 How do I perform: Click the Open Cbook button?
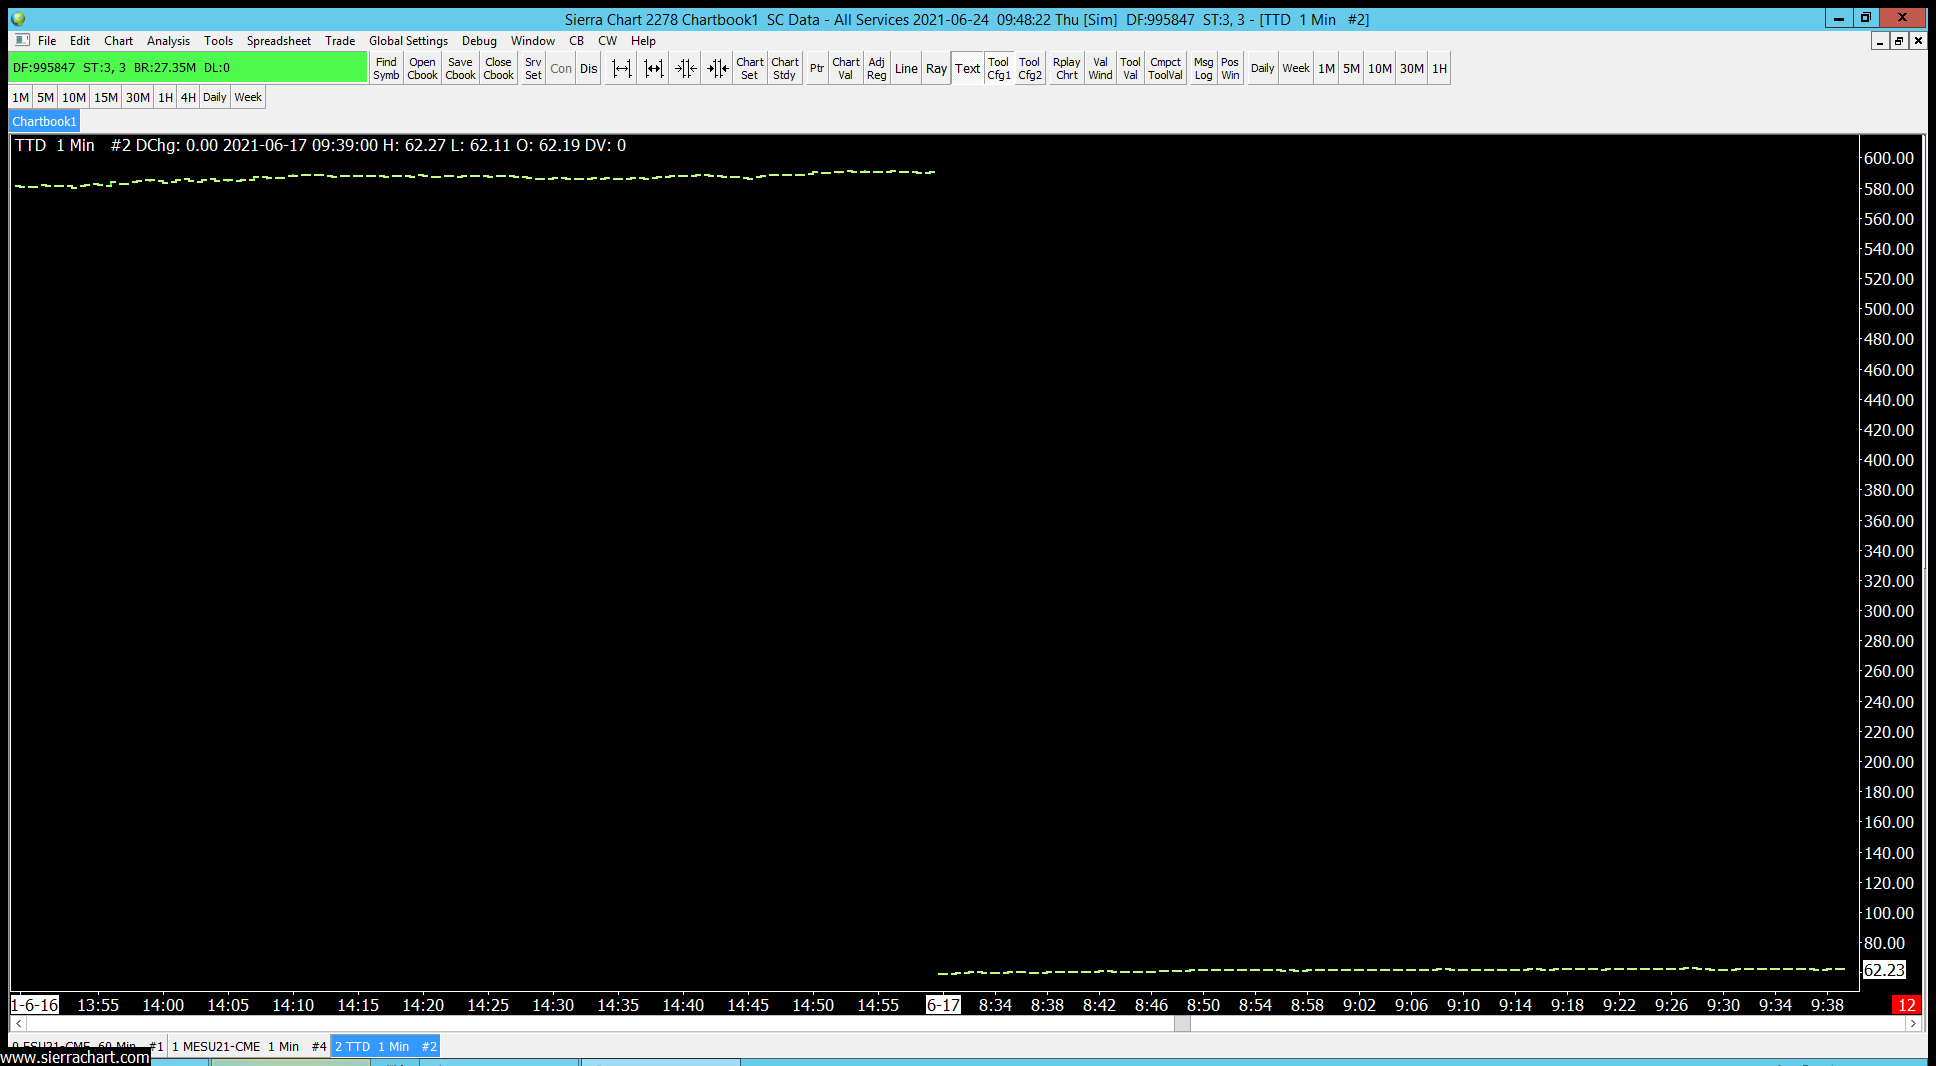tap(422, 68)
